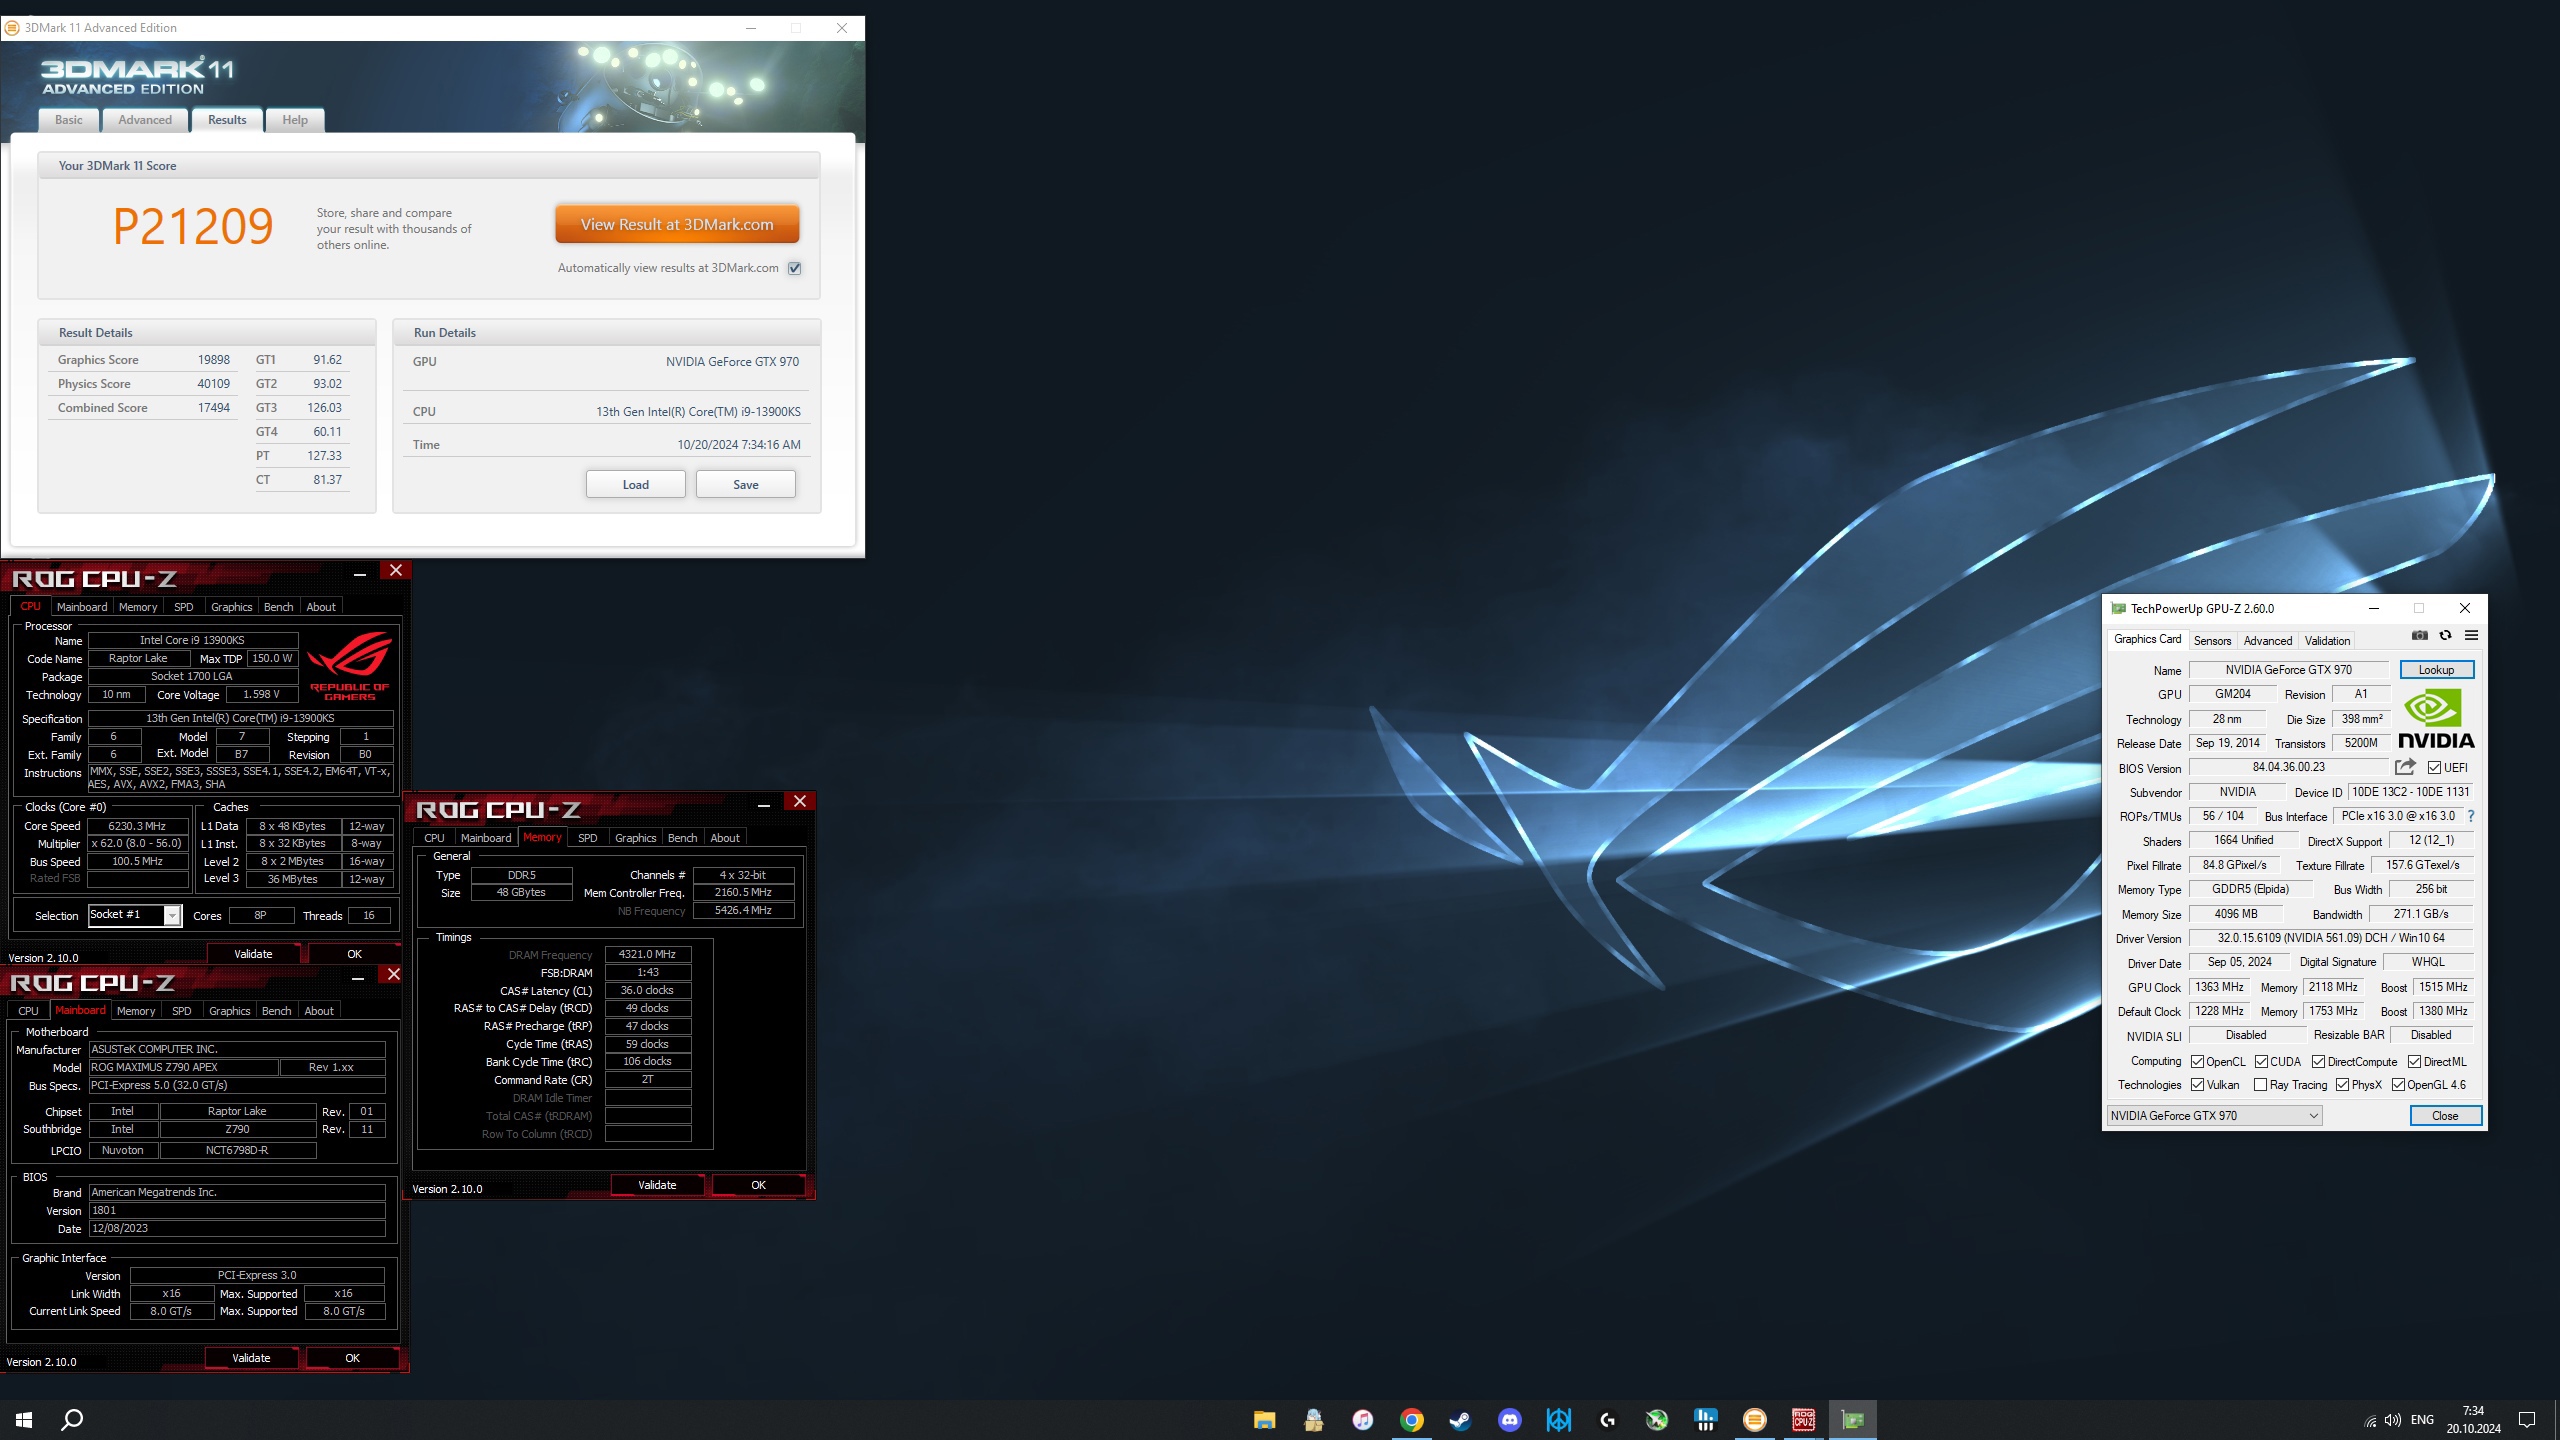Toggle the DirectCompute checkbox
Image resolution: width=2560 pixels, height=1440 pixels.
click(x=2318, y=1062)
